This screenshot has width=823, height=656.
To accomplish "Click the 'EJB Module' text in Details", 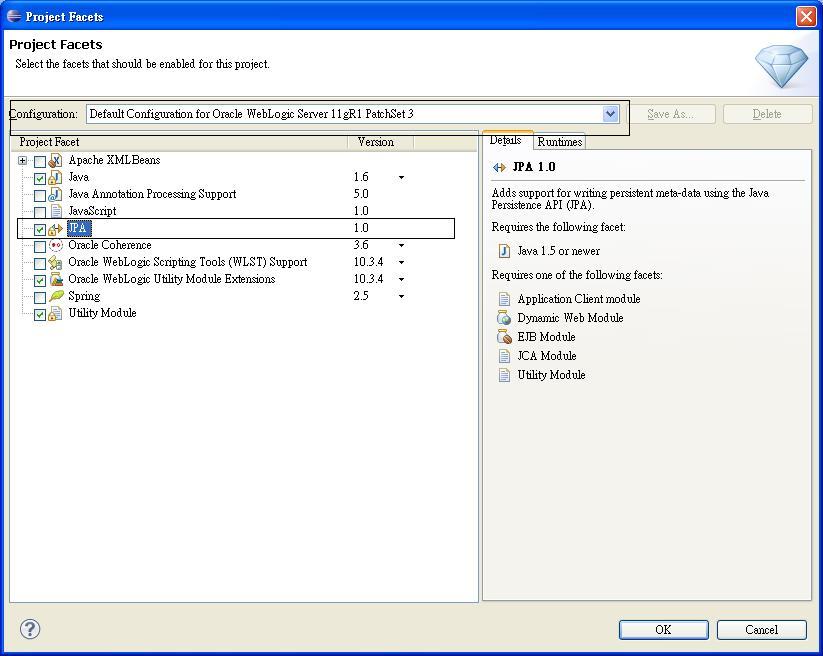I will [x=546, y=337].
